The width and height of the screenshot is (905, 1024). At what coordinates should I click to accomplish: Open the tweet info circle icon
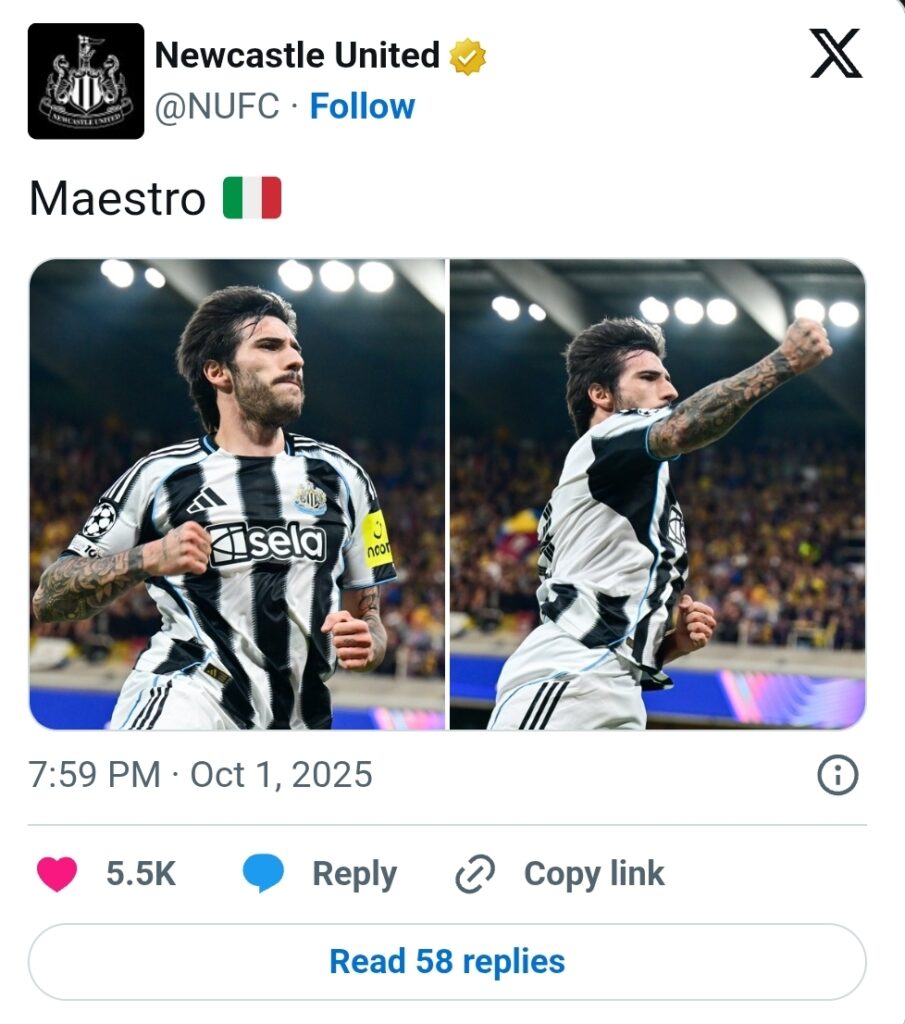[x=837, y=776]
